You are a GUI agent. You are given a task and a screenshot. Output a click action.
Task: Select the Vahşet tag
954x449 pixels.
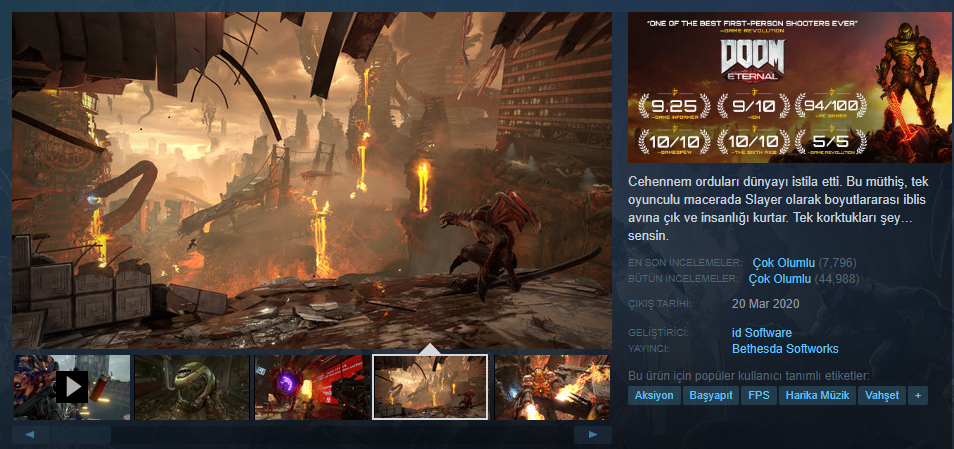pos(882,395)
